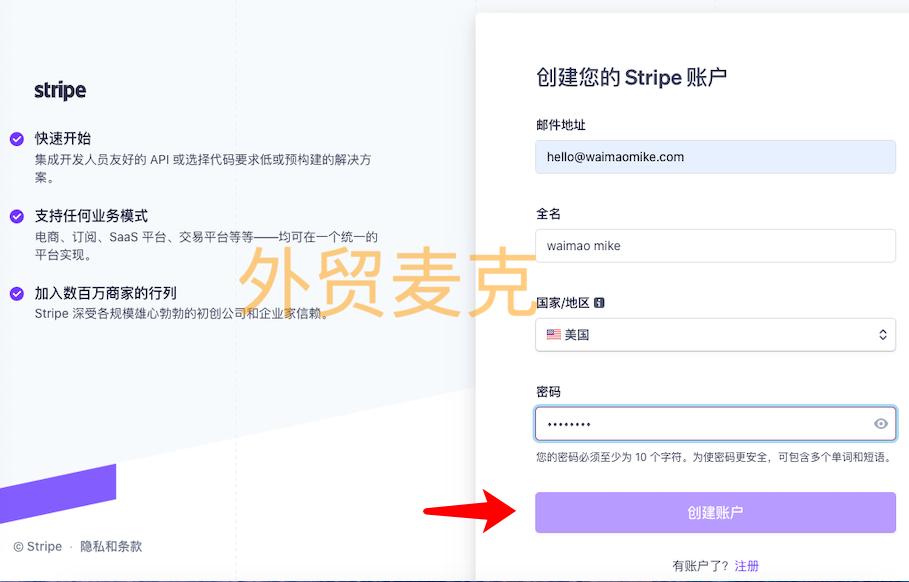909x582 pixels.
Task: Click the © Stripe text in the footer
Action: point(37,546)
